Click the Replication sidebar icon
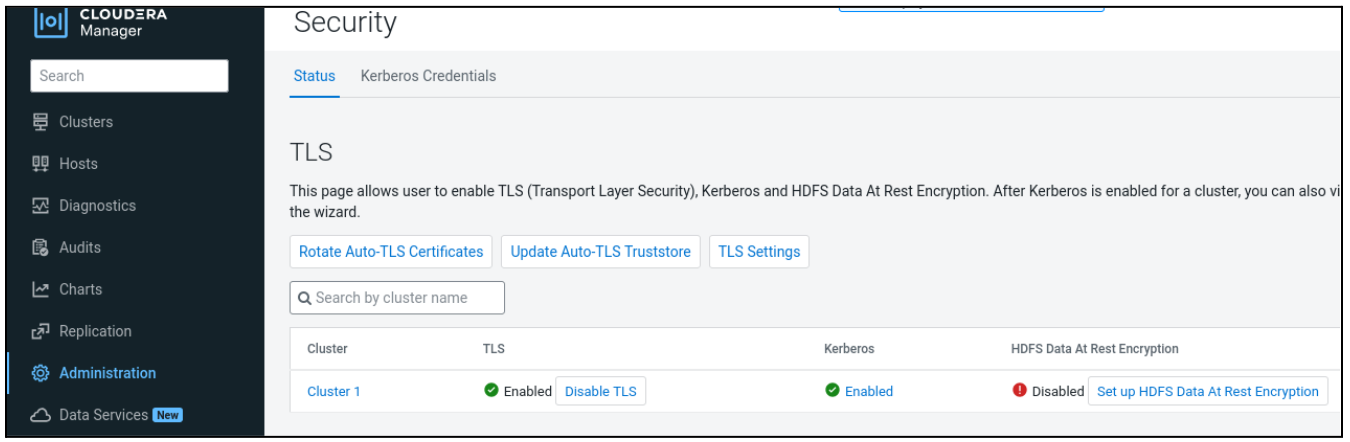 pos(41,332)
